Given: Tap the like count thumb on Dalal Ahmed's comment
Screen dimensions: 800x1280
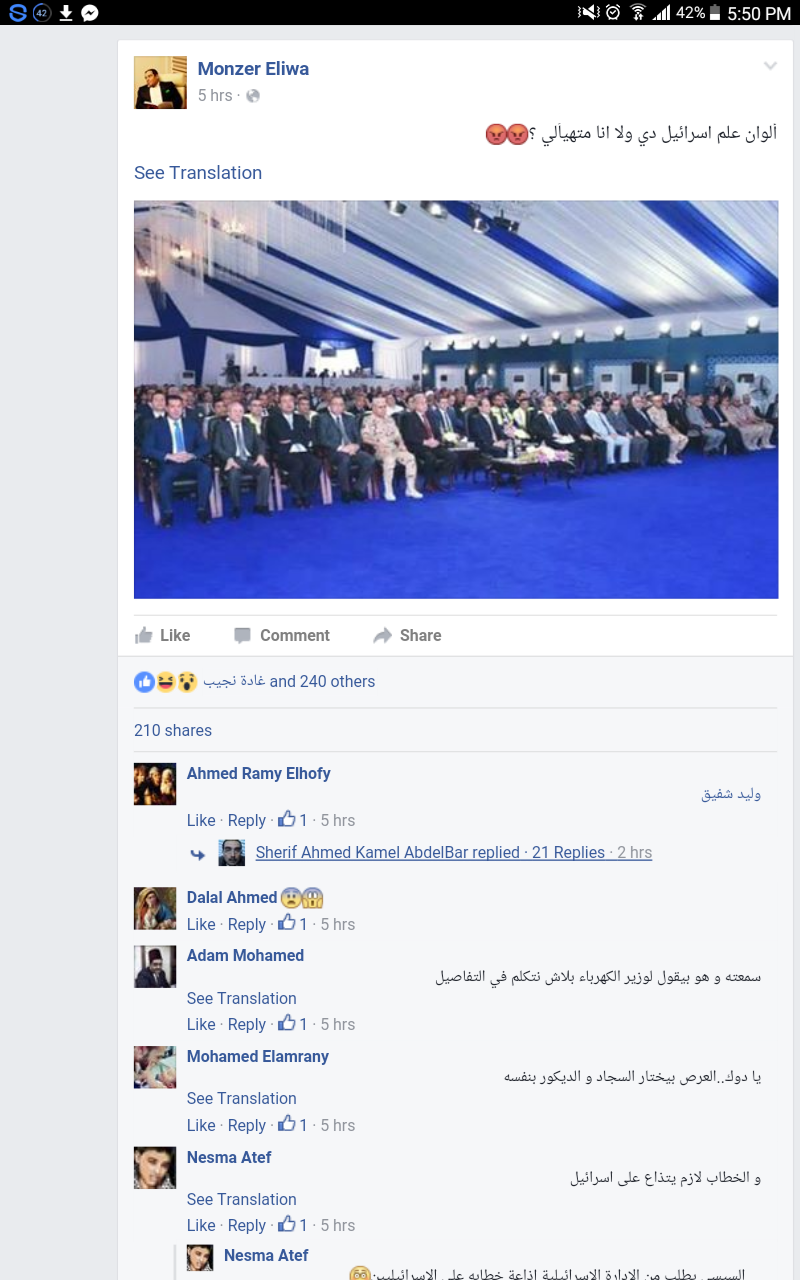Looking at the screenshot, I should pos(287,924).
